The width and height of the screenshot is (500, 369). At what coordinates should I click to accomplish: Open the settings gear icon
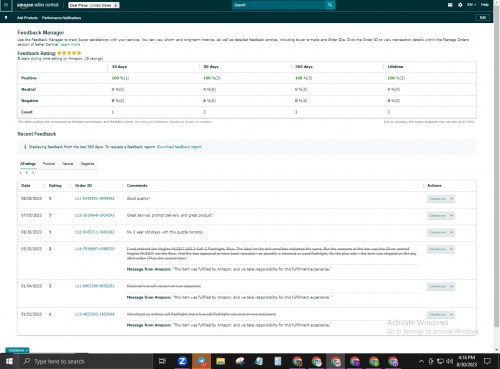point(460,5)
